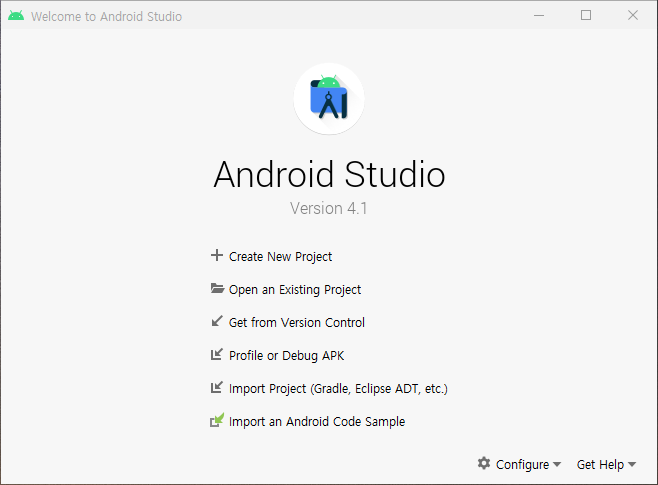Screen dimensions: 658x485
Task: Open an Existing Project
Action: tap(295, 289)
